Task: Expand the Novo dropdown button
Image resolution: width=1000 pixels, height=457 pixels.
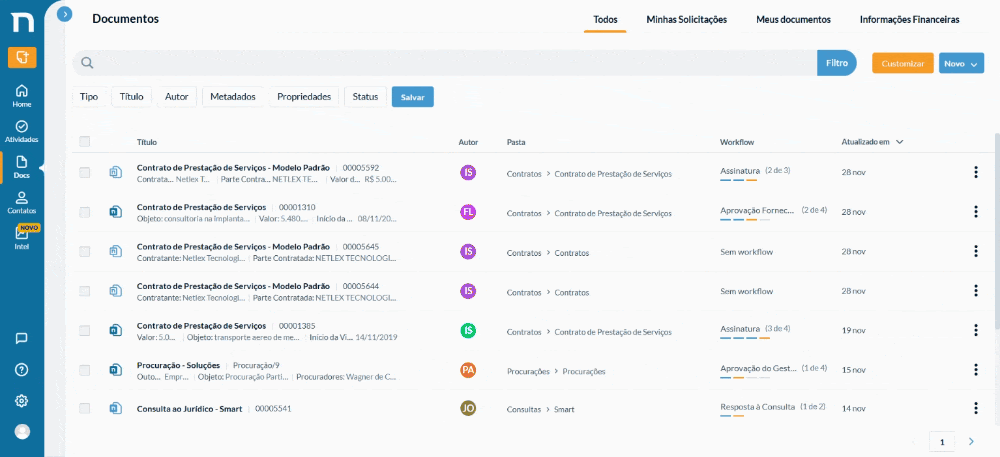Action: [961, 63]
